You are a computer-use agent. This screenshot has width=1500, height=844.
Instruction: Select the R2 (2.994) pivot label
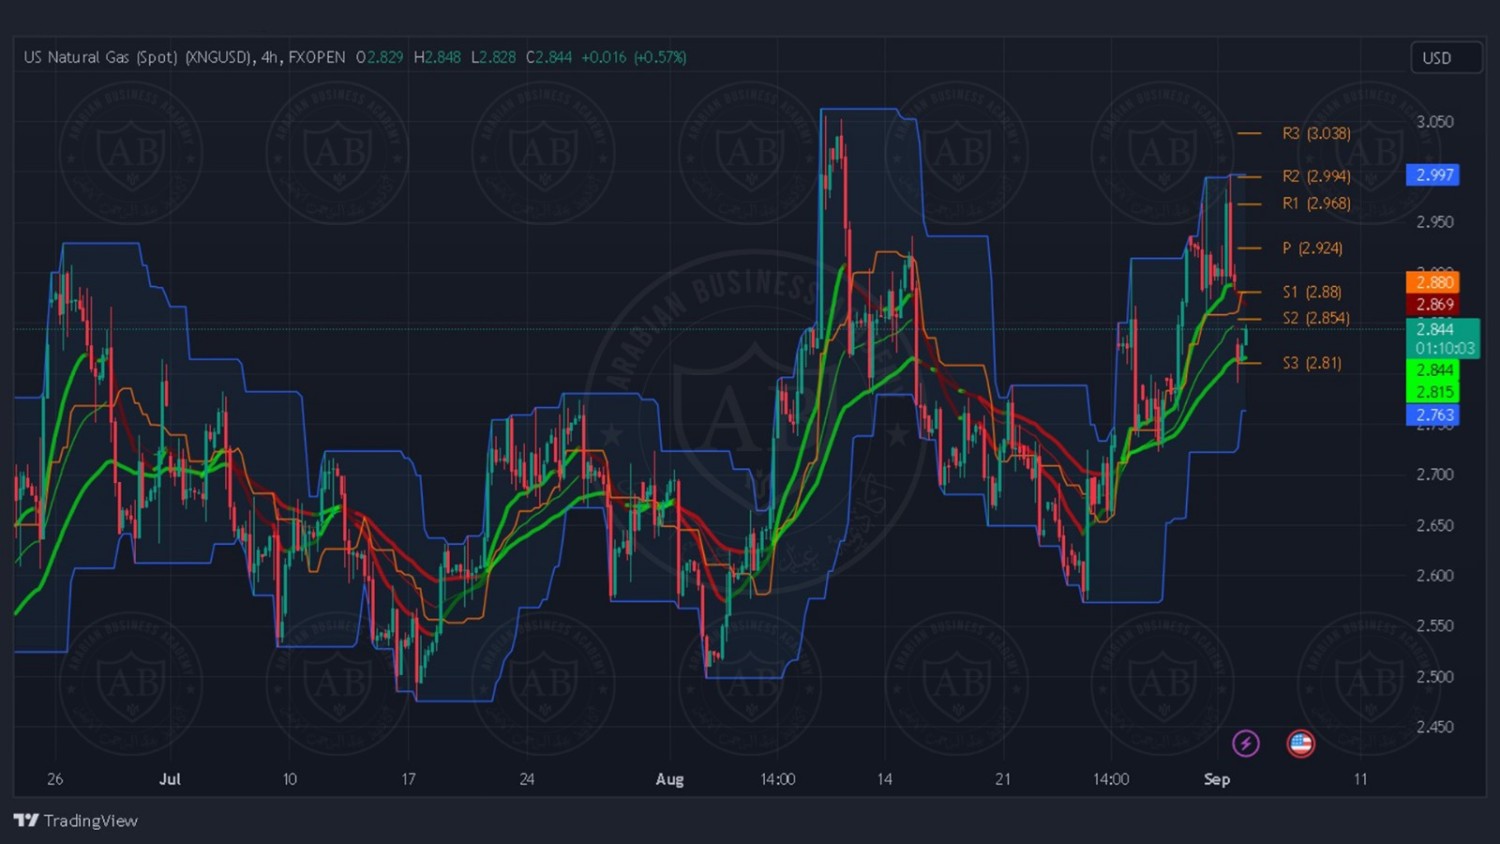click(1316, 176)
